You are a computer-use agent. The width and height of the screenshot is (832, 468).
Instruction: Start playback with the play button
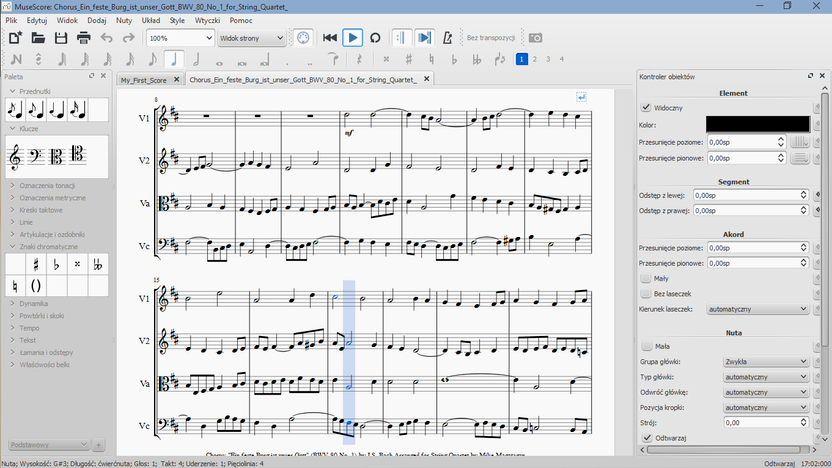tap(352, 38)
